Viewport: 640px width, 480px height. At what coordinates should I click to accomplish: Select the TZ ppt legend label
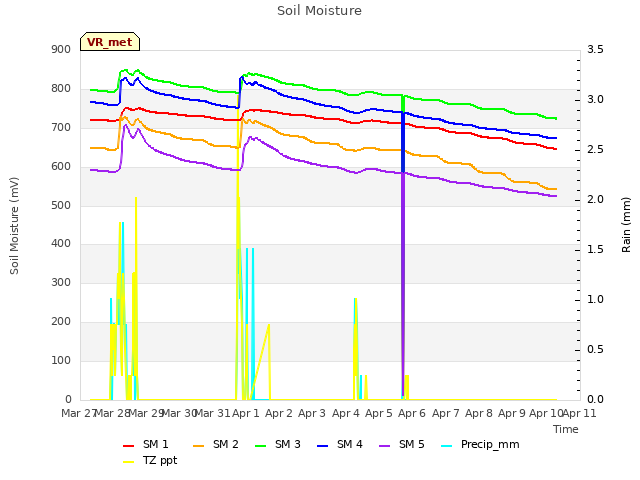pyautogui.click(x=160, y=461)
